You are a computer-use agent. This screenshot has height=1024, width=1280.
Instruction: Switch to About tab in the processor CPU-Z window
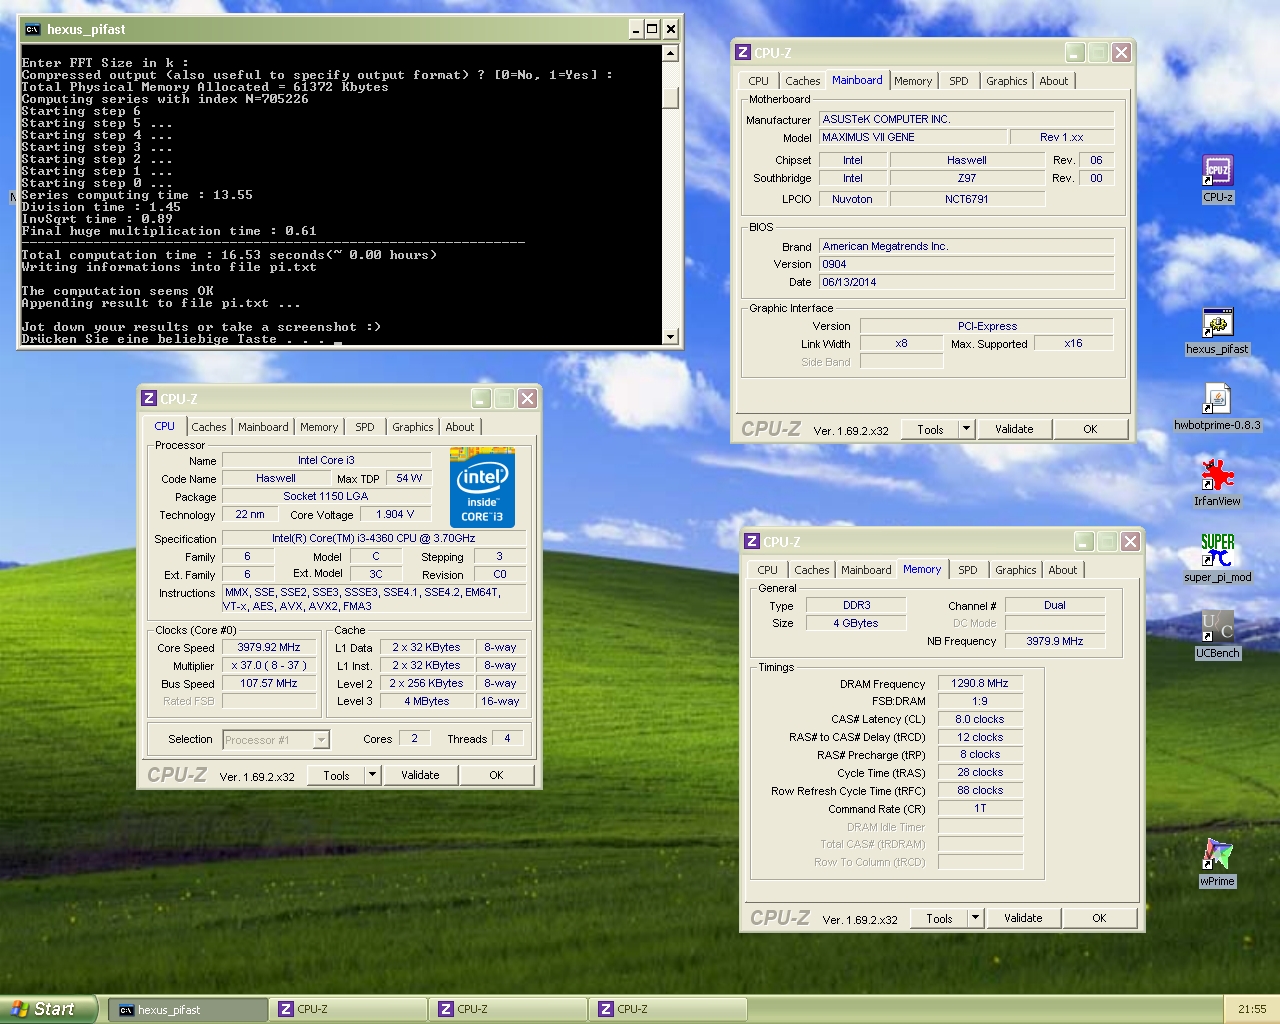(460, 428)
